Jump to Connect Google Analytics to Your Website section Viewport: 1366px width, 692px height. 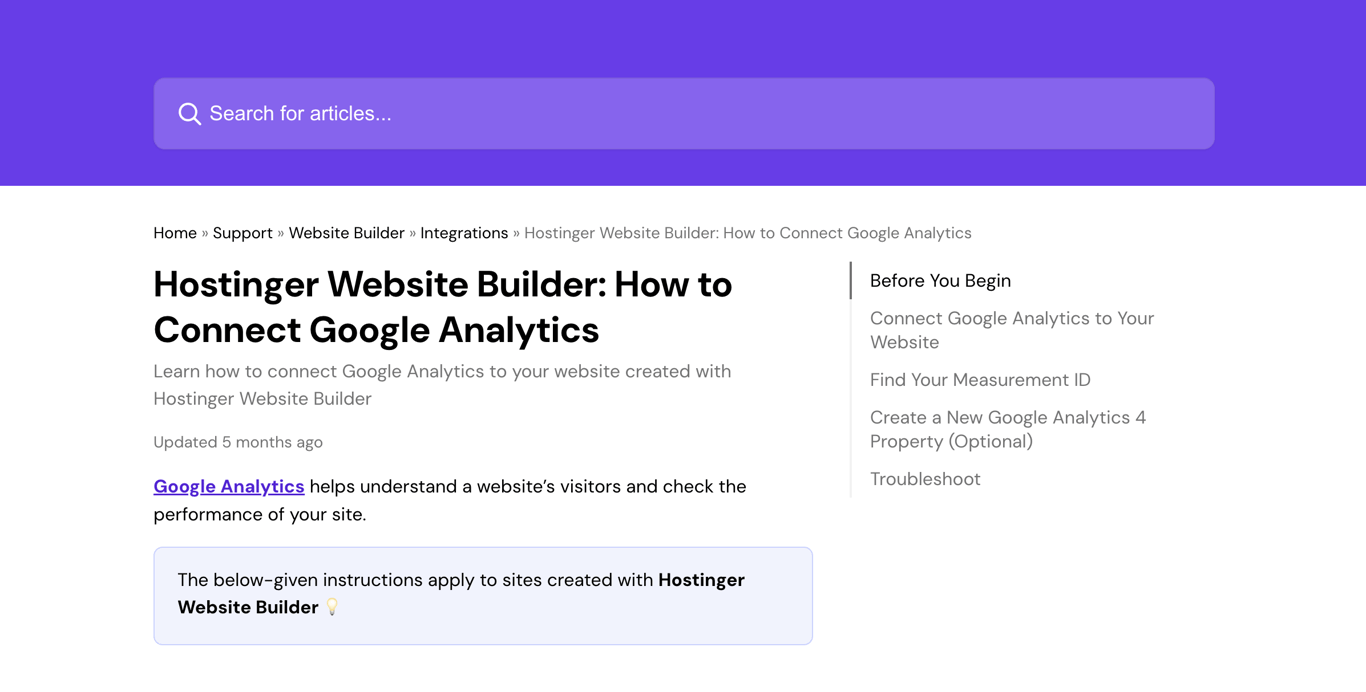(x=1012, y=330)
